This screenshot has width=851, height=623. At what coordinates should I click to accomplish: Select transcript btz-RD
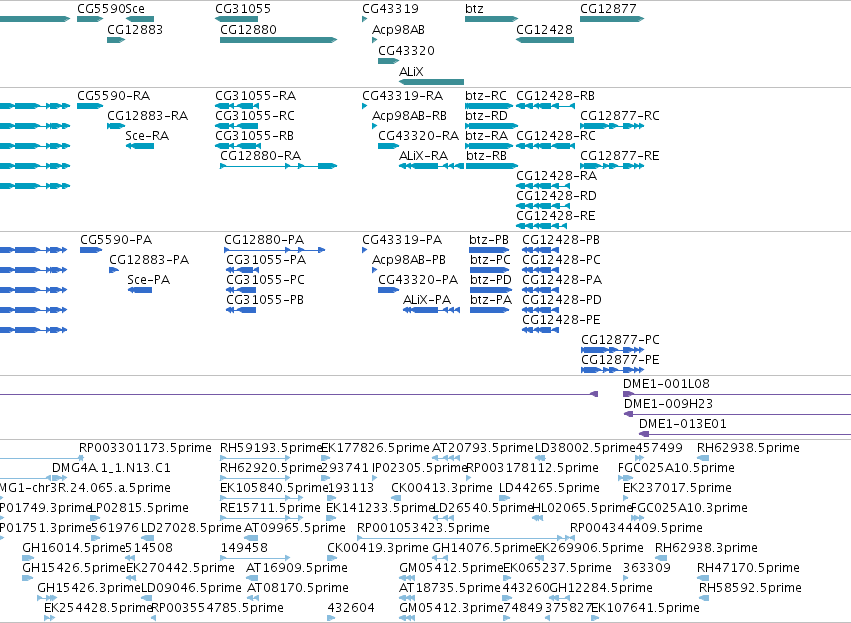click(x=486, y=116)
